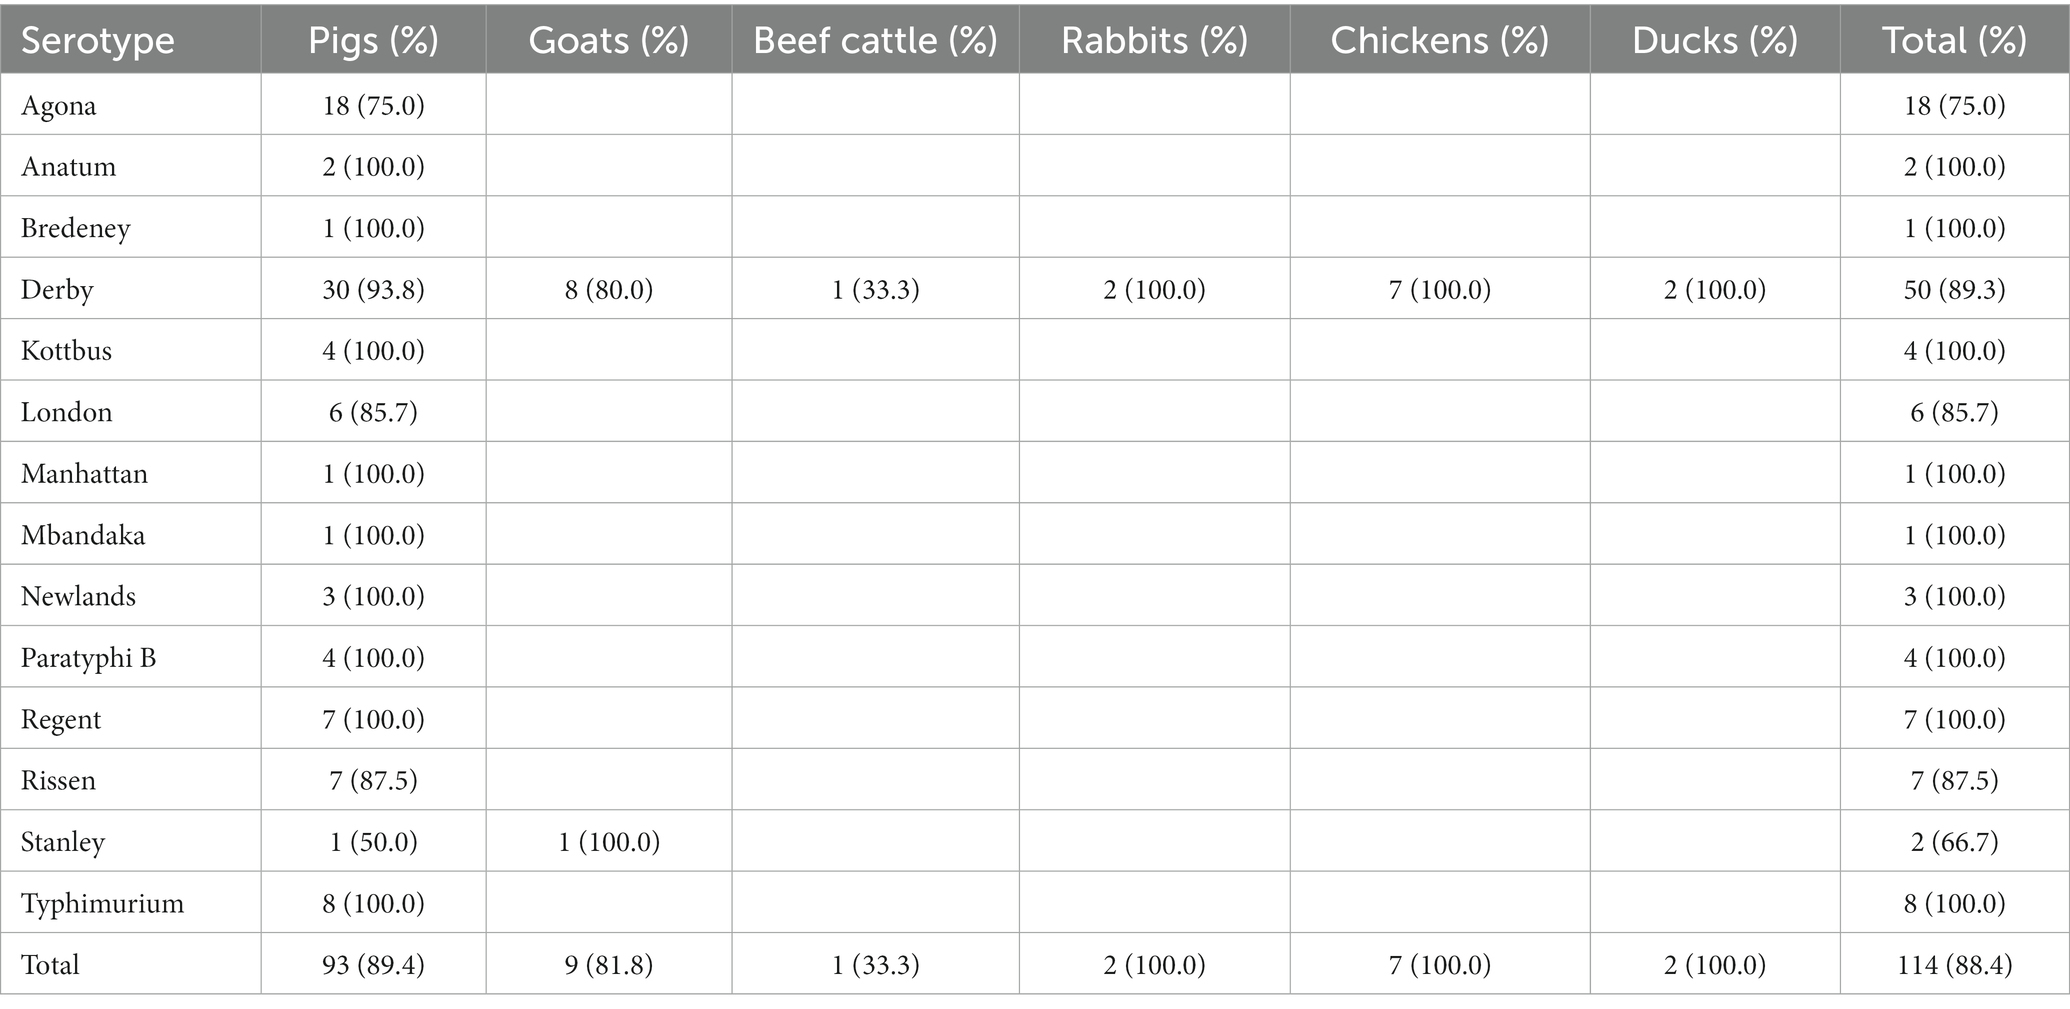Click the Typhimurium row label
This screenshot has width=2070, height=1009.
click(x=102, y=904)
